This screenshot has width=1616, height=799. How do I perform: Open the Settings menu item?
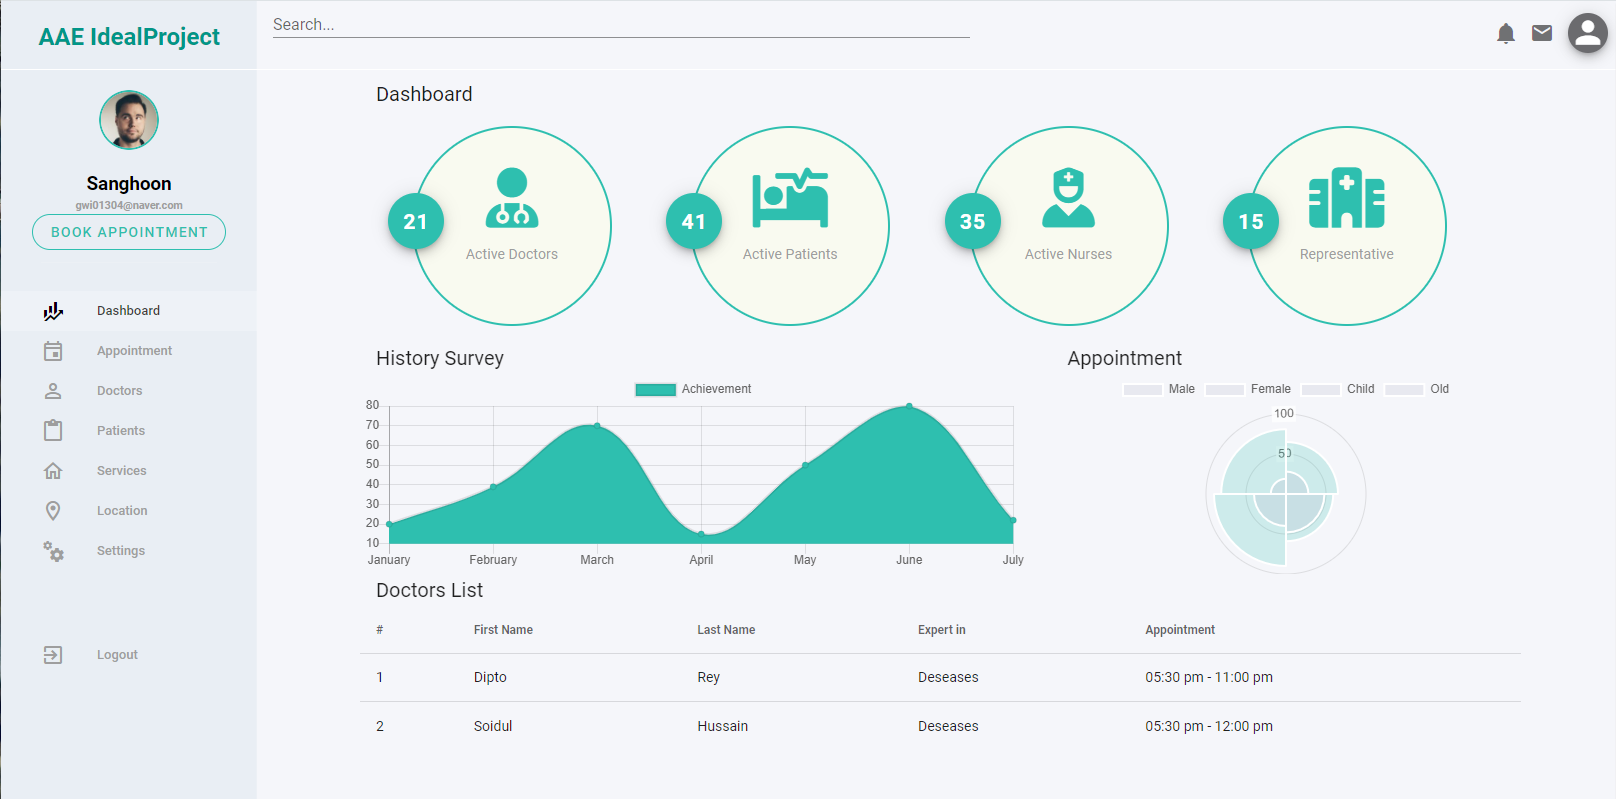tap(128, 551)
